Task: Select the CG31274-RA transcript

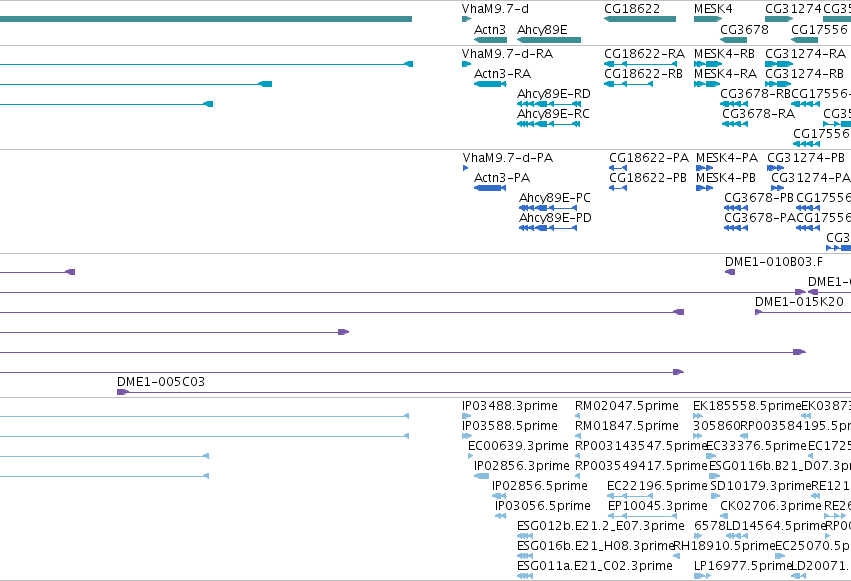Action: pyautogui.click(x=779, y=64)
